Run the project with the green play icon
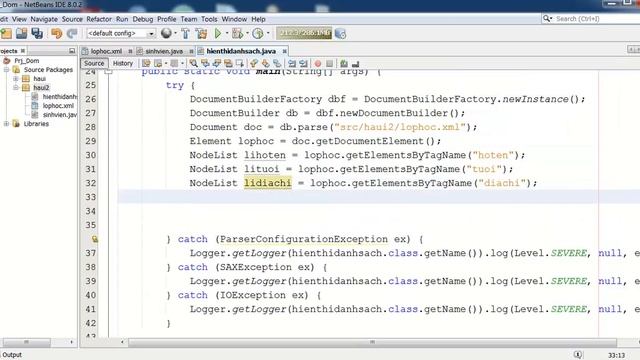Image resolution: width=640 pixels, height=360 pixels. point(218,33)
